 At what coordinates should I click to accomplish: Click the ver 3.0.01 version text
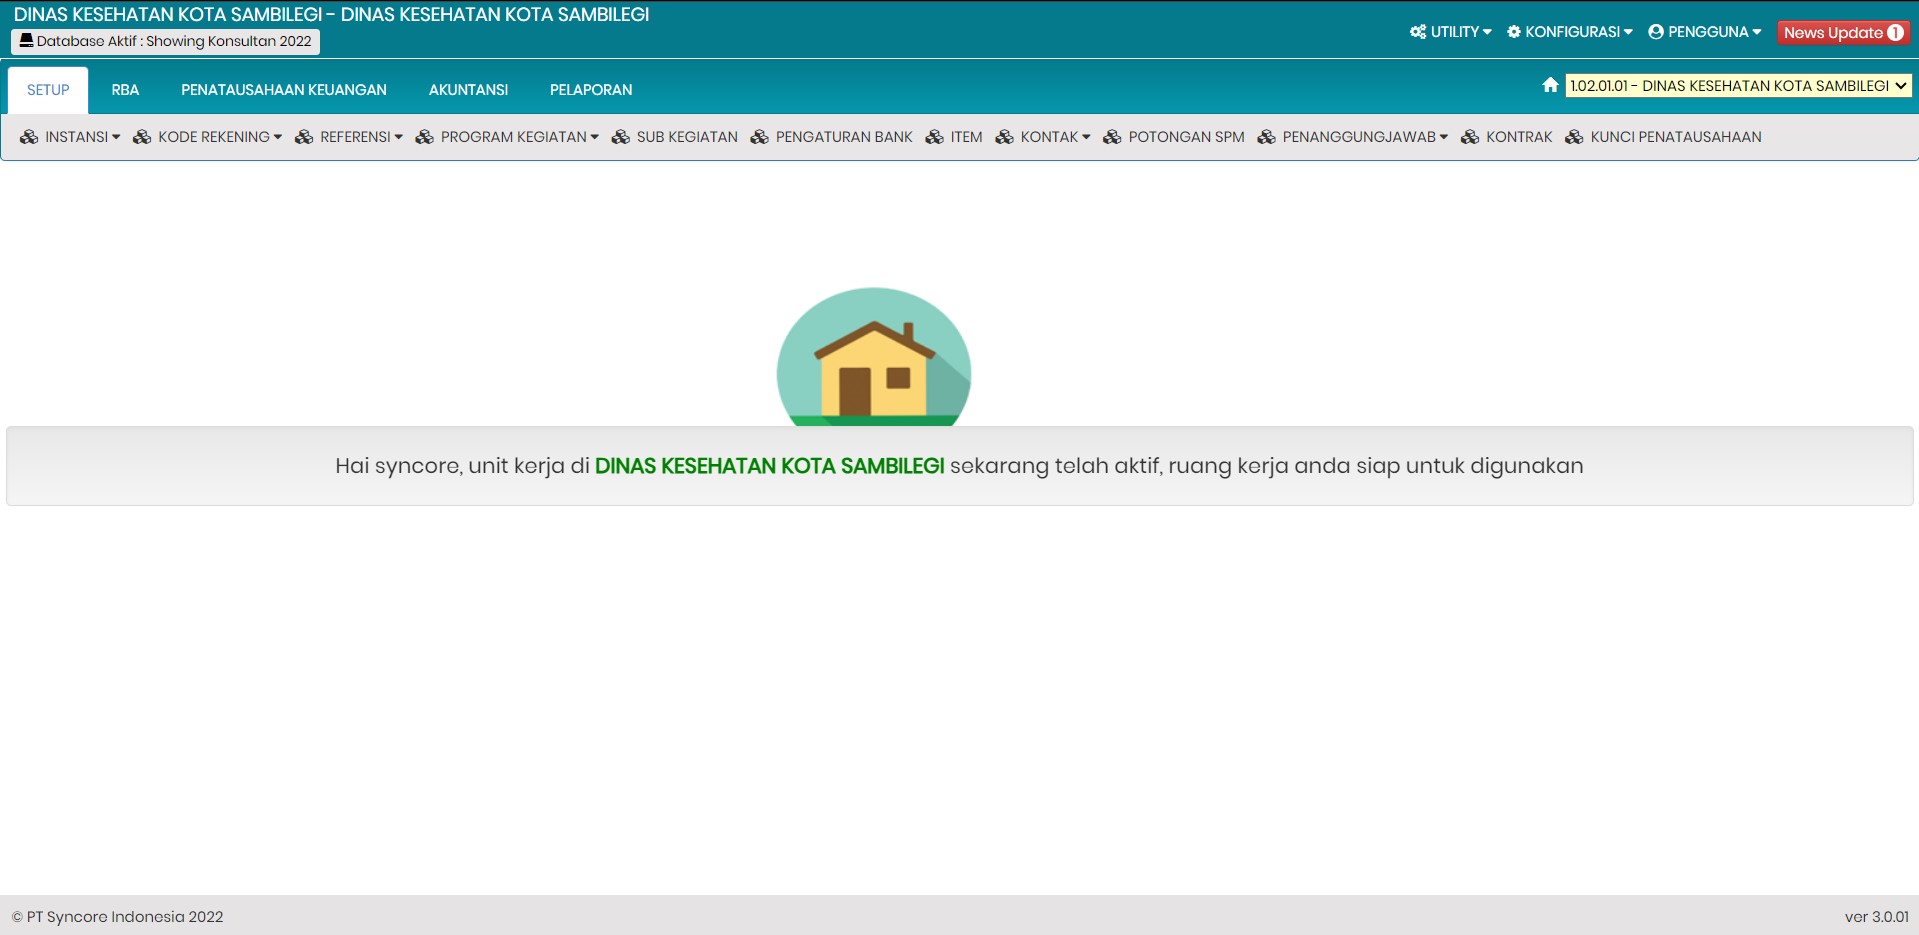tap(1877, 917)
